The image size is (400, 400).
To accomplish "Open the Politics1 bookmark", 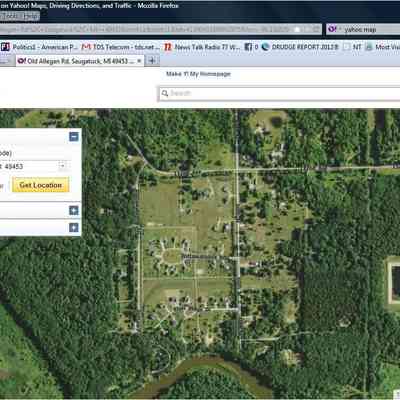I will [x=39, y=47].
